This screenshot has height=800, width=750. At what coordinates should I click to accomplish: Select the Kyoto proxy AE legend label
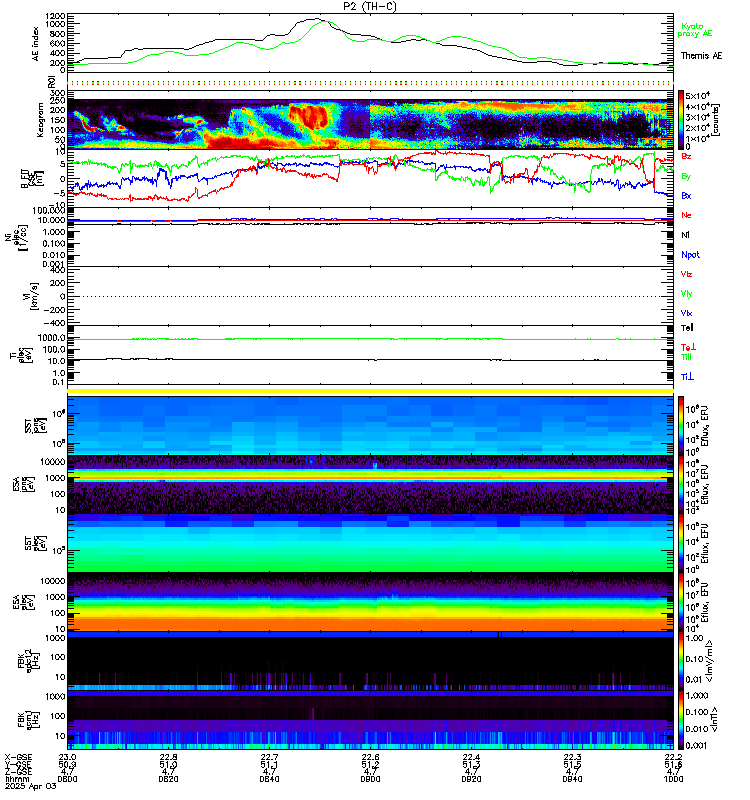click(694, 30)
